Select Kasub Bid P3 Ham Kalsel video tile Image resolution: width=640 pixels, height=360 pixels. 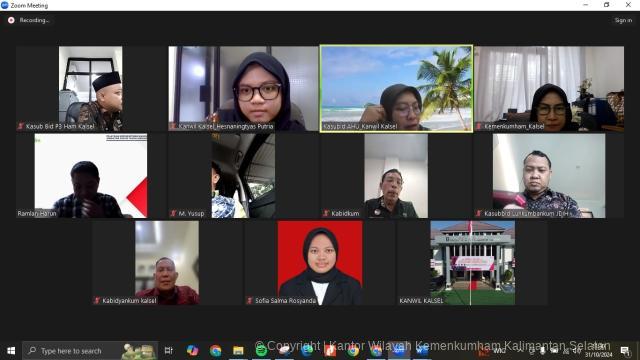click(91, 89)
